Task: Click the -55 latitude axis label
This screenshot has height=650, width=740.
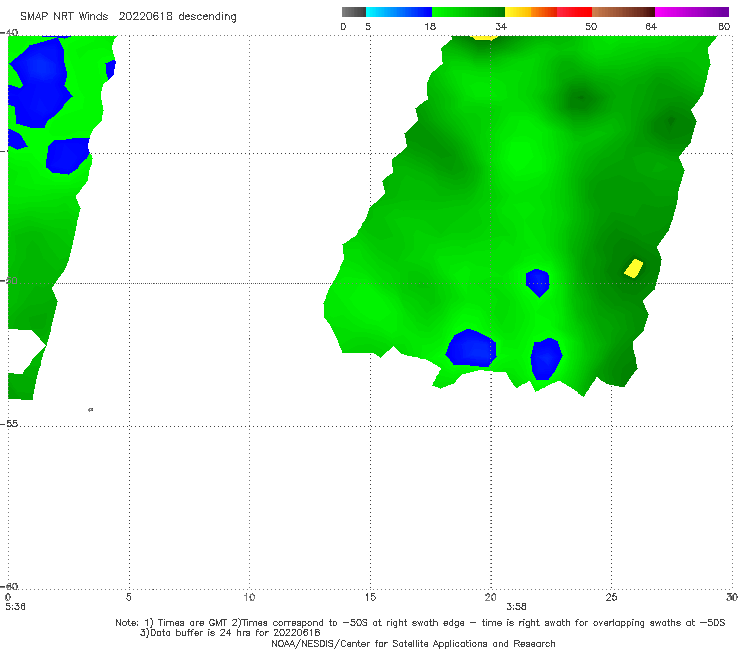Action: pos(10,424)
